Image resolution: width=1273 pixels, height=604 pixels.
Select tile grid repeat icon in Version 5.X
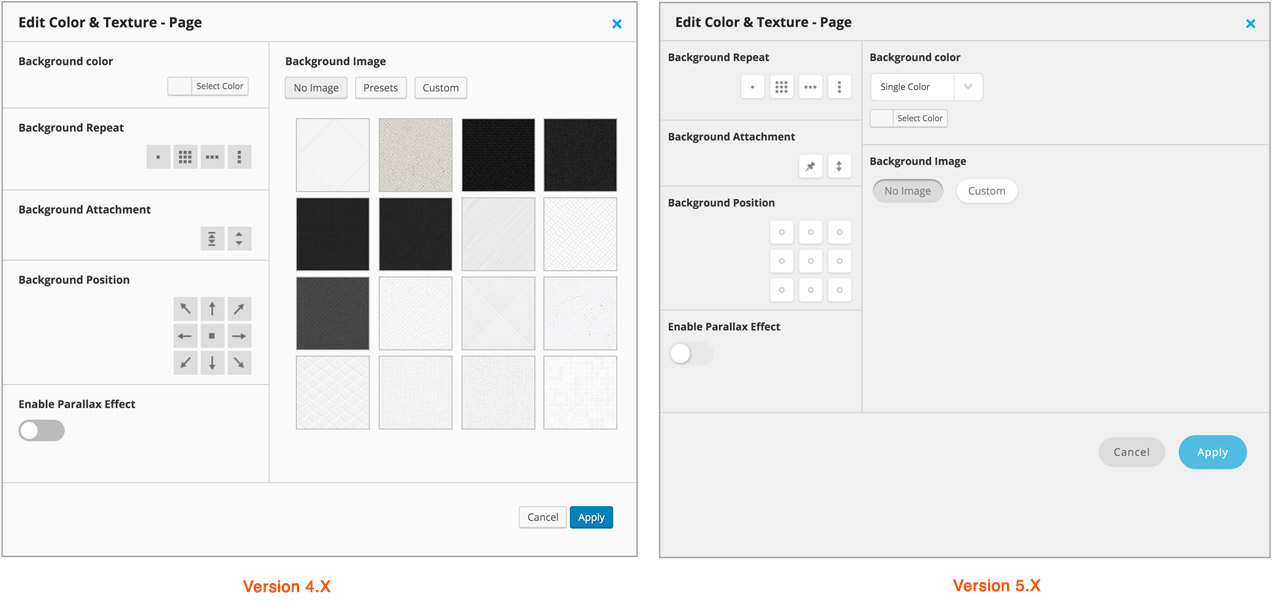click(x=782, y=87)
